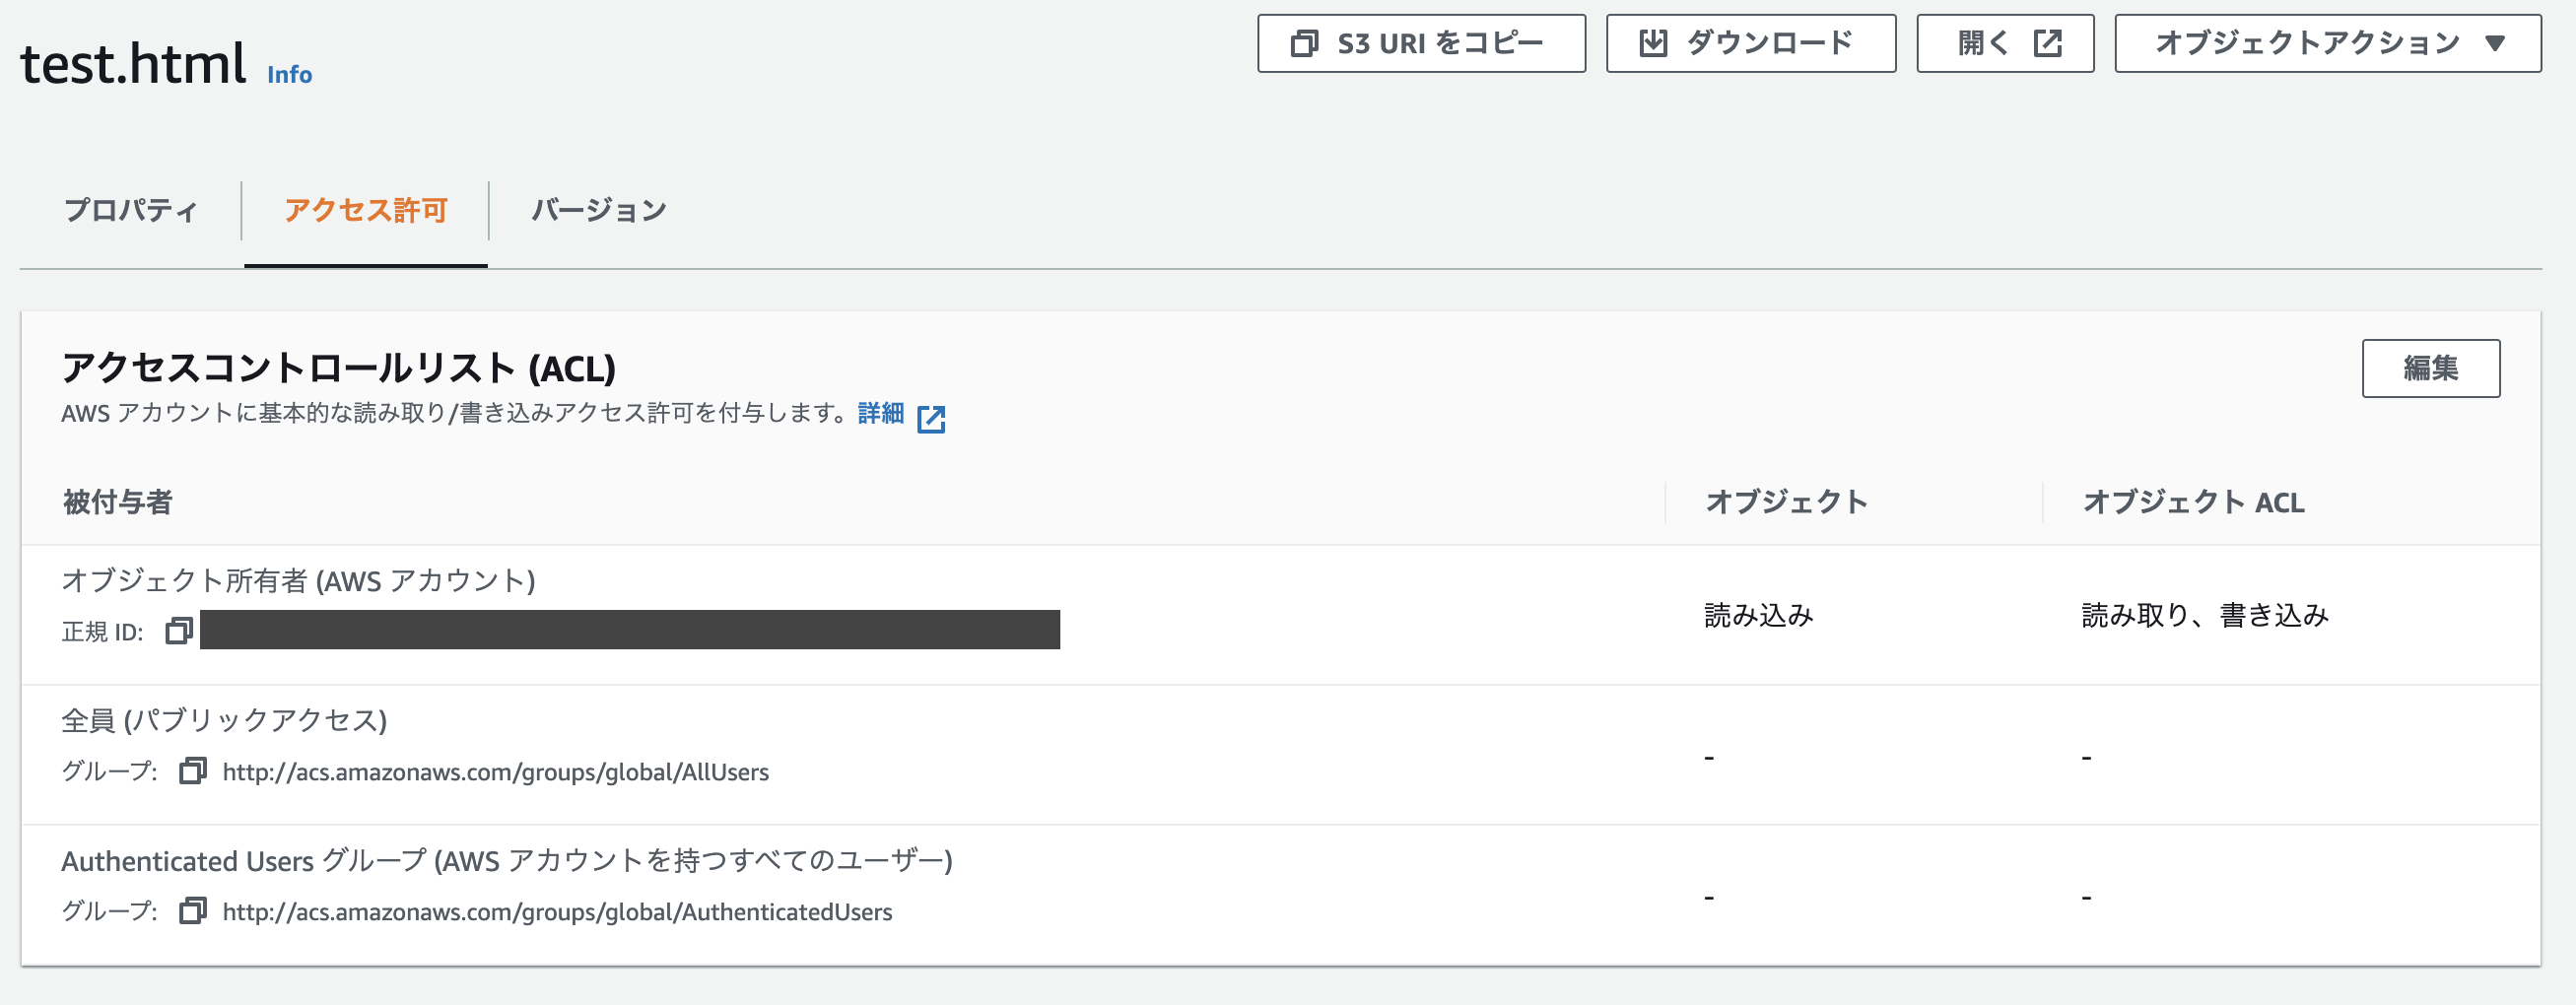Click the Info link next to test.html
The width and height of the screenshot is (2576, 1005).
pos(287,74)
